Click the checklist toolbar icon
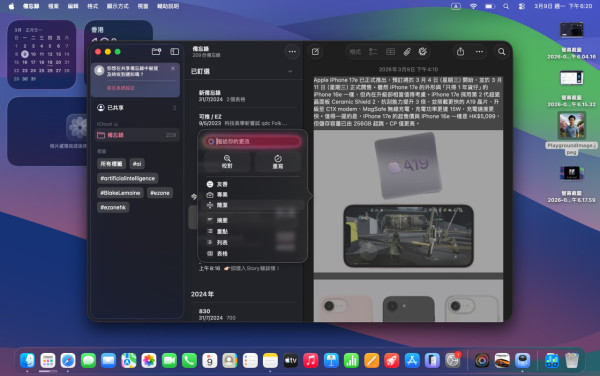Viewport: 600px width, 376px height. [x=373, y=52]
